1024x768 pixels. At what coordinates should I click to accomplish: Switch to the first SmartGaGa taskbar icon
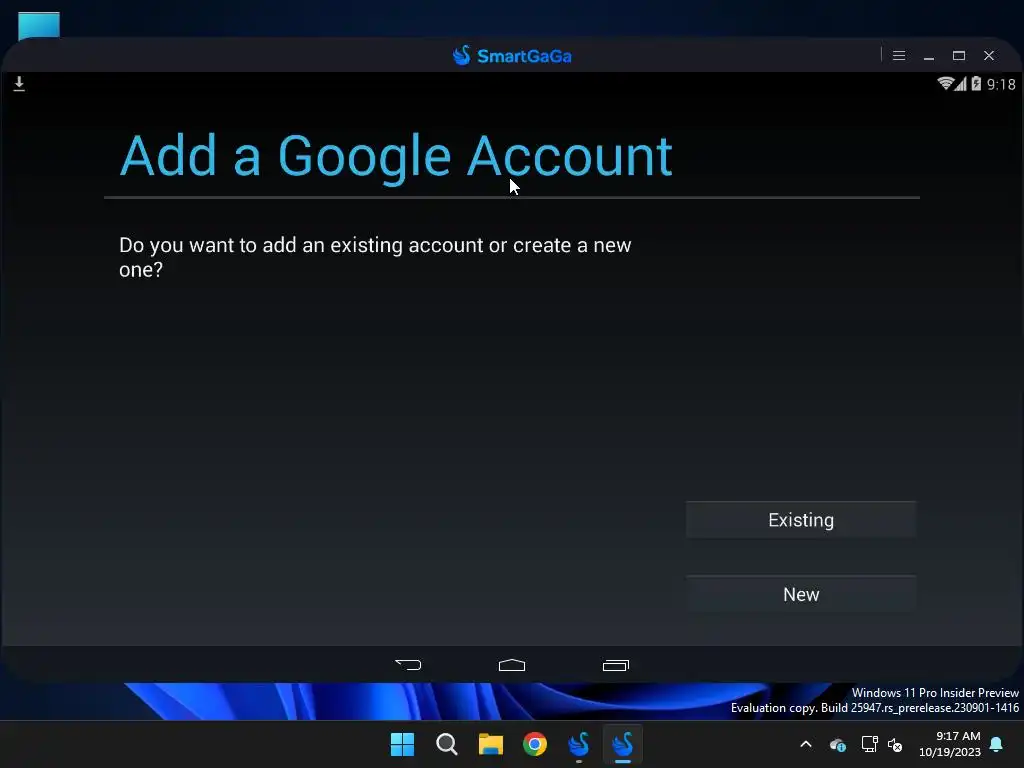(x=579, y=744)
